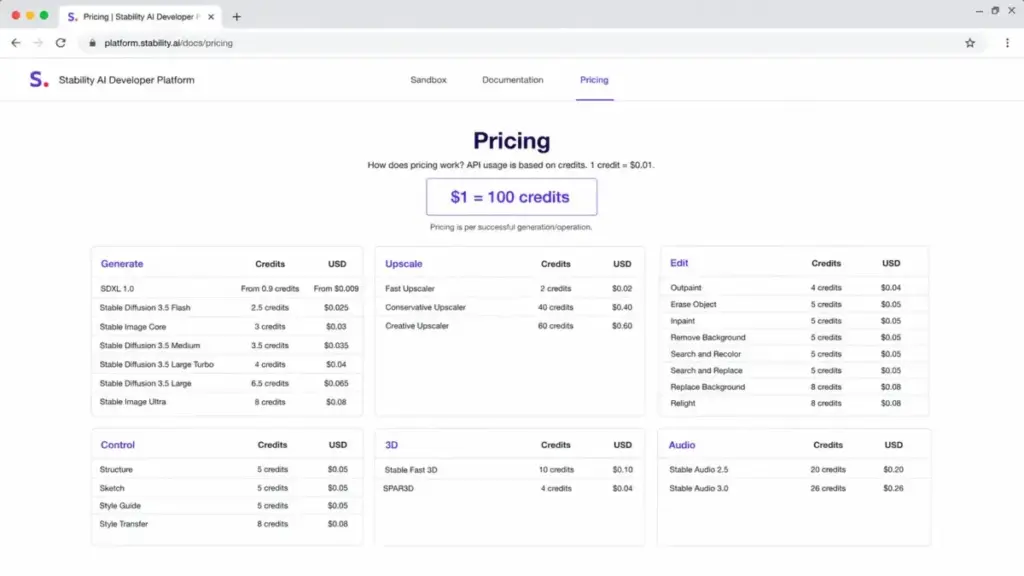Click 'Pricing is per successful generation' note

[x=511, y=227]
